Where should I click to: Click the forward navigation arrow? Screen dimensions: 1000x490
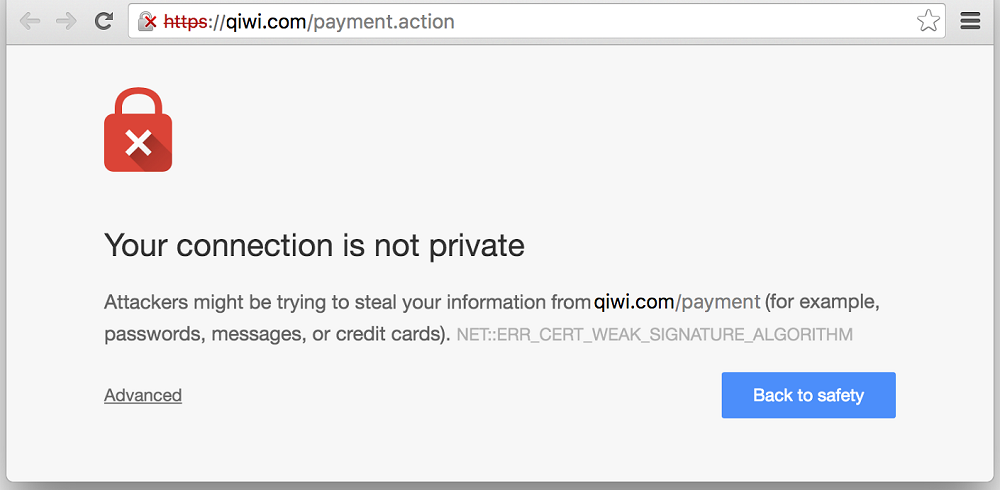66,21
